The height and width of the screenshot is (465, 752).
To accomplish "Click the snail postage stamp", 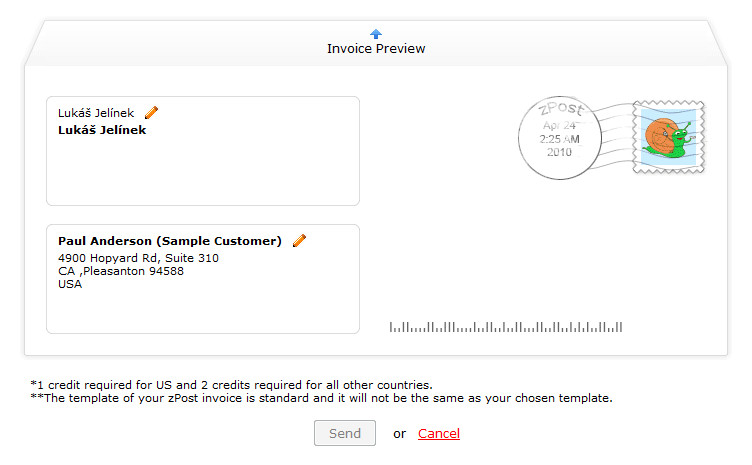I will (669, 137).
